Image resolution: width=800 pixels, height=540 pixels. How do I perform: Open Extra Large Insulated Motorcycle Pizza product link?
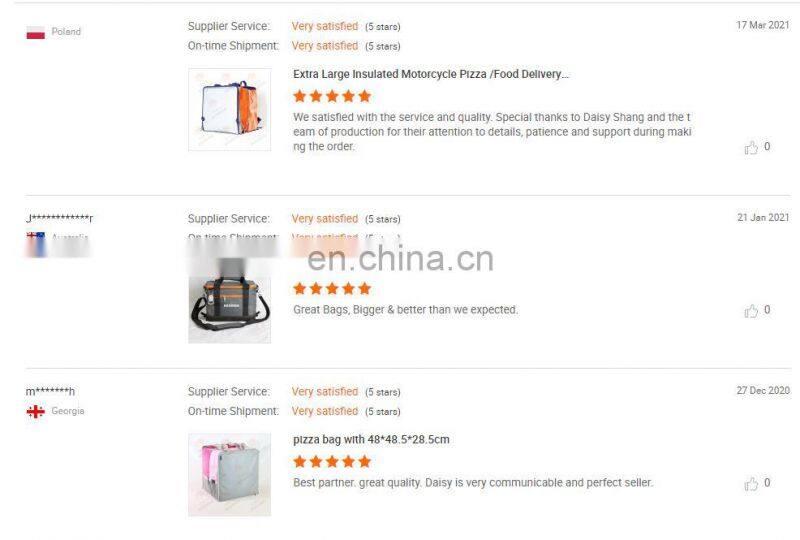pyautogui.click(x=431, y=74)
